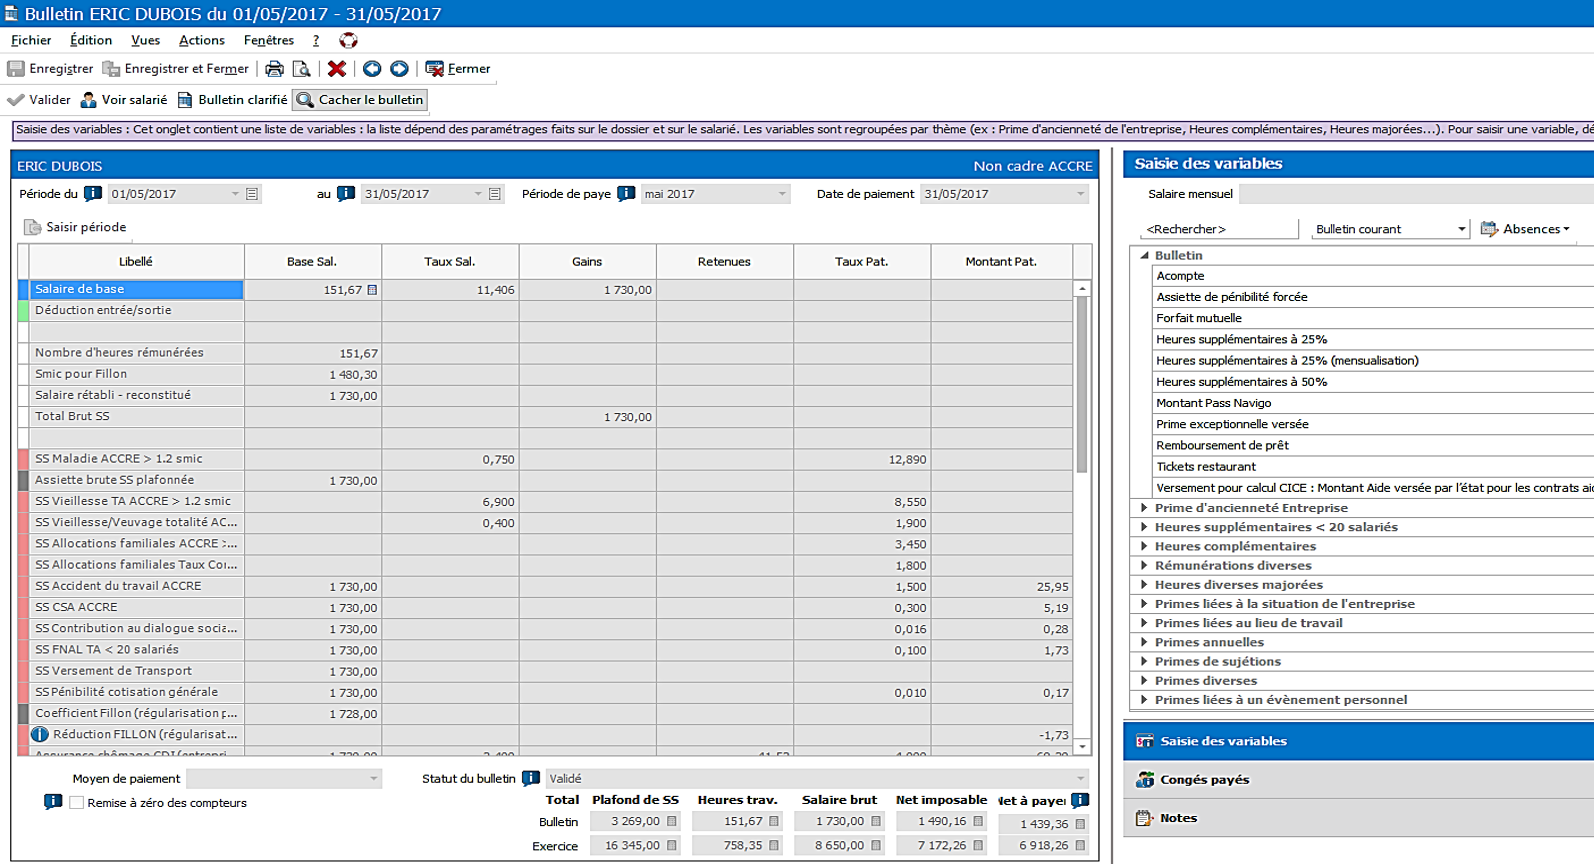The image size is (1594, 864).
Task: Open the Absences dropdown
Action: click(x=1527, y=229)
